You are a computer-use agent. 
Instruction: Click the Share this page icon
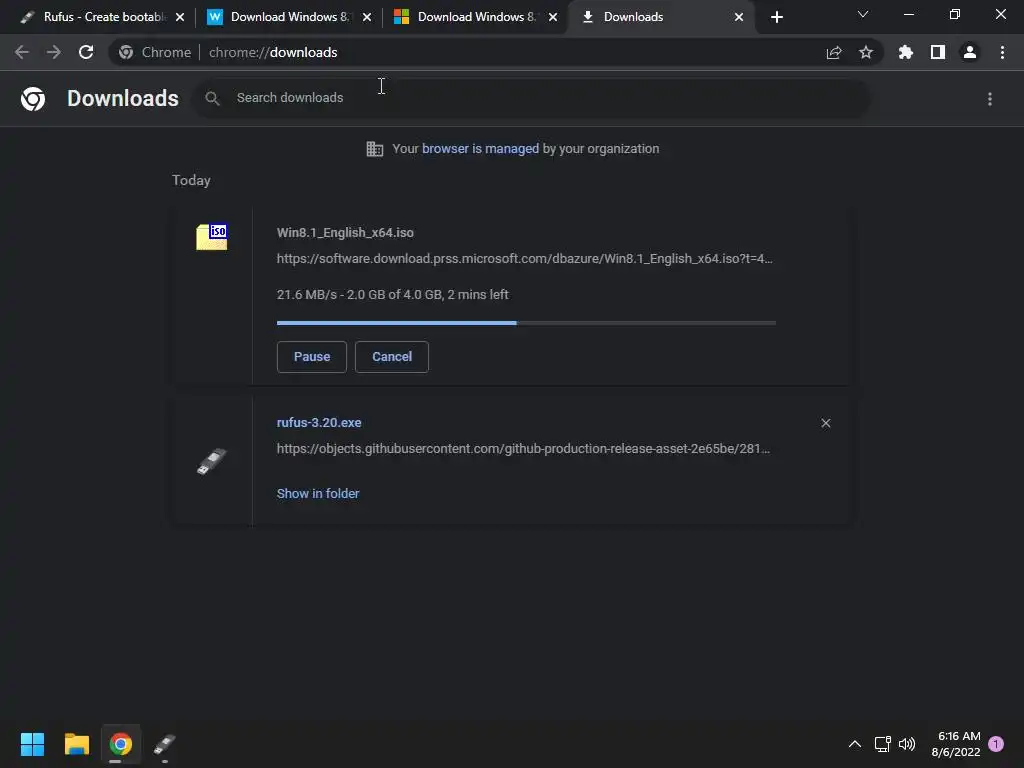834,52
